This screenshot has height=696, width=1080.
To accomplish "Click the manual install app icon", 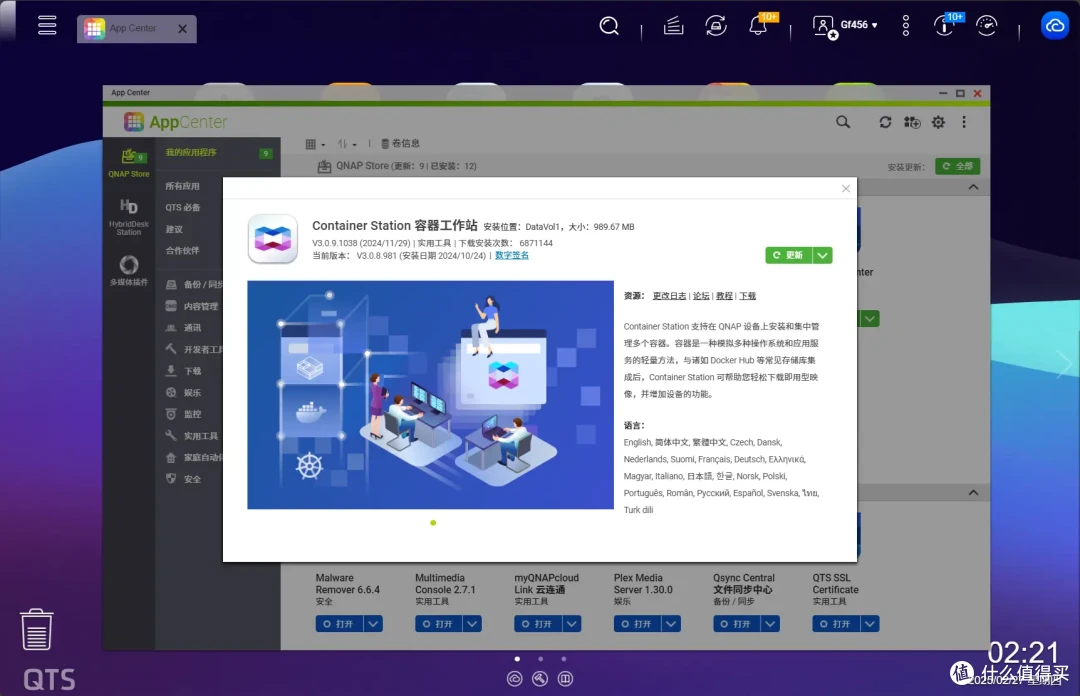I will click(x=912, y=122).
